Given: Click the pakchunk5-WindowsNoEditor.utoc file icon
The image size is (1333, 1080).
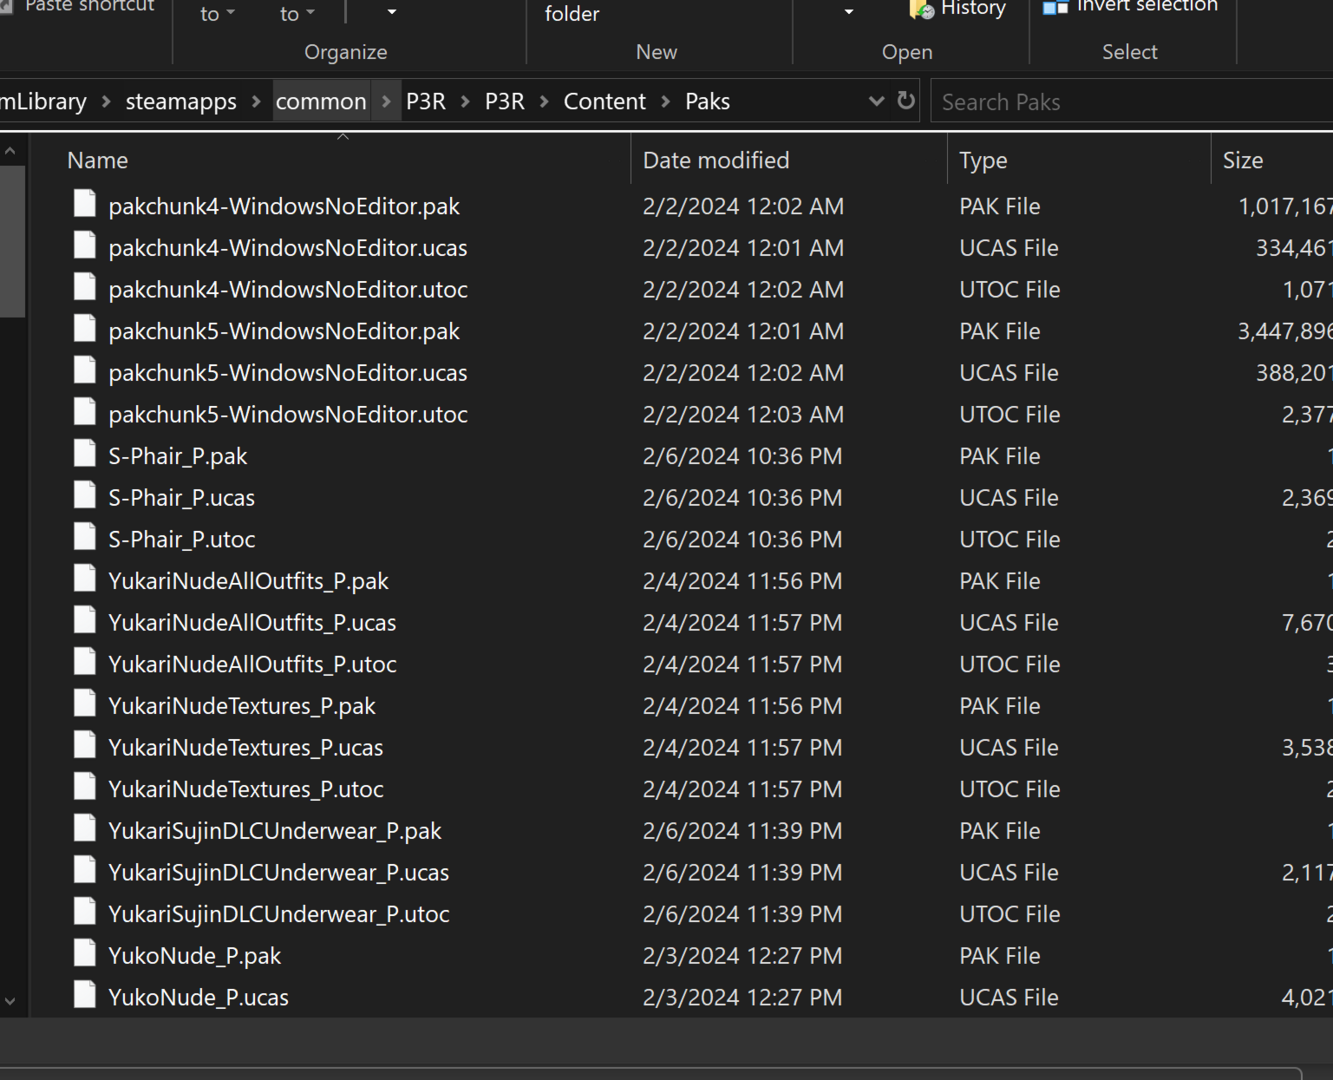Looking at the screenshot, I should pyautogui.click(x=85, y=413).
